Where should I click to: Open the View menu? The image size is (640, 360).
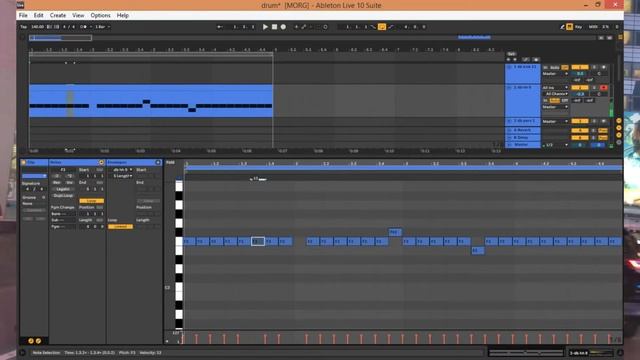tap(78, 16)
